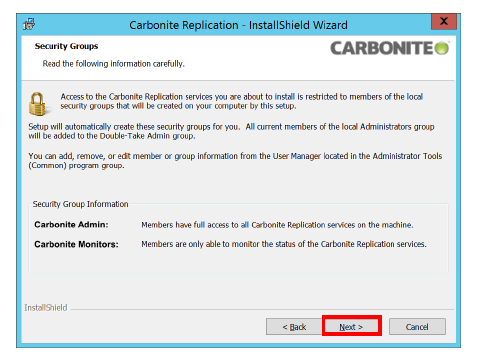The image size is (477, 364).
Task: Click the window title Carbonite Replication - InstallShield Wizard
Action: click(x=238, y=25)
